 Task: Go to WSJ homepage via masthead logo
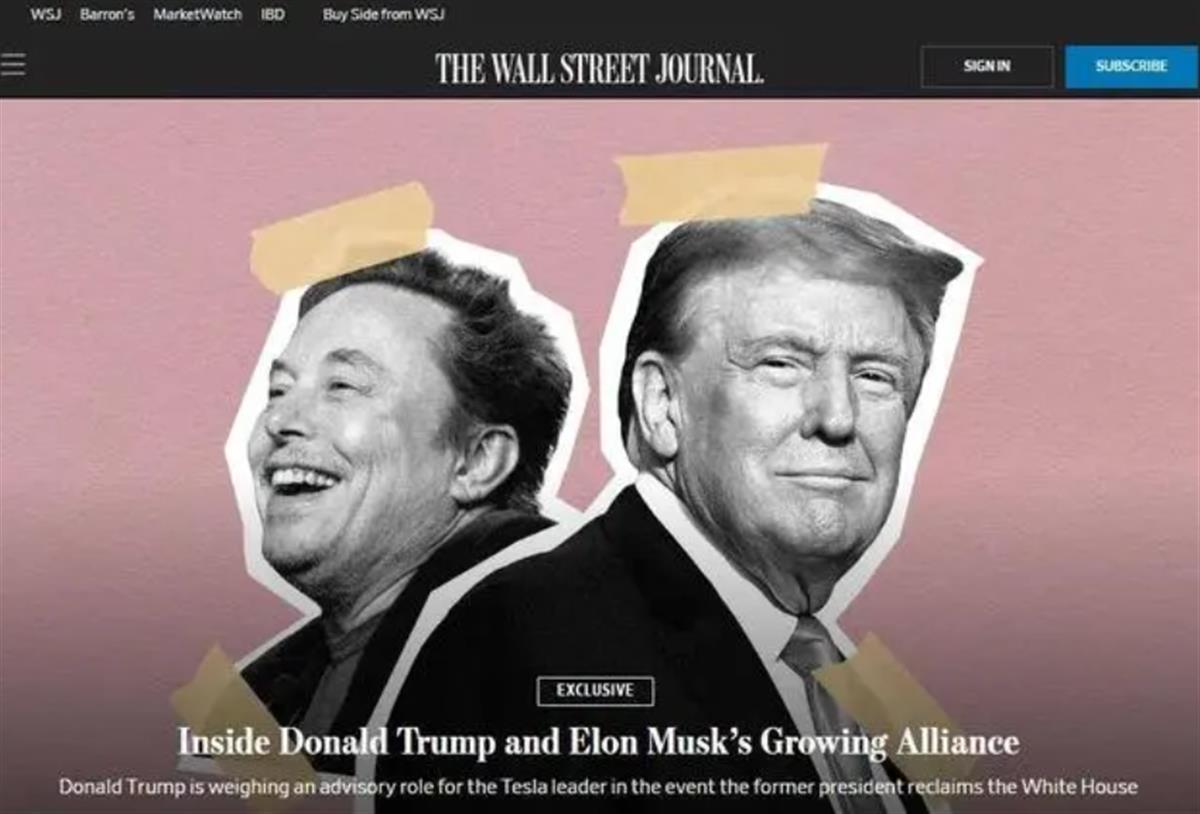[599, 68]
